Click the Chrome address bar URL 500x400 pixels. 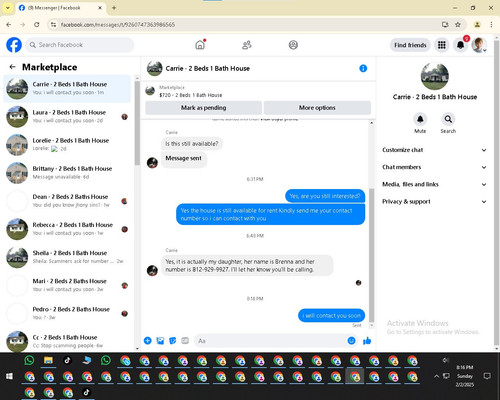pos(118,25)
